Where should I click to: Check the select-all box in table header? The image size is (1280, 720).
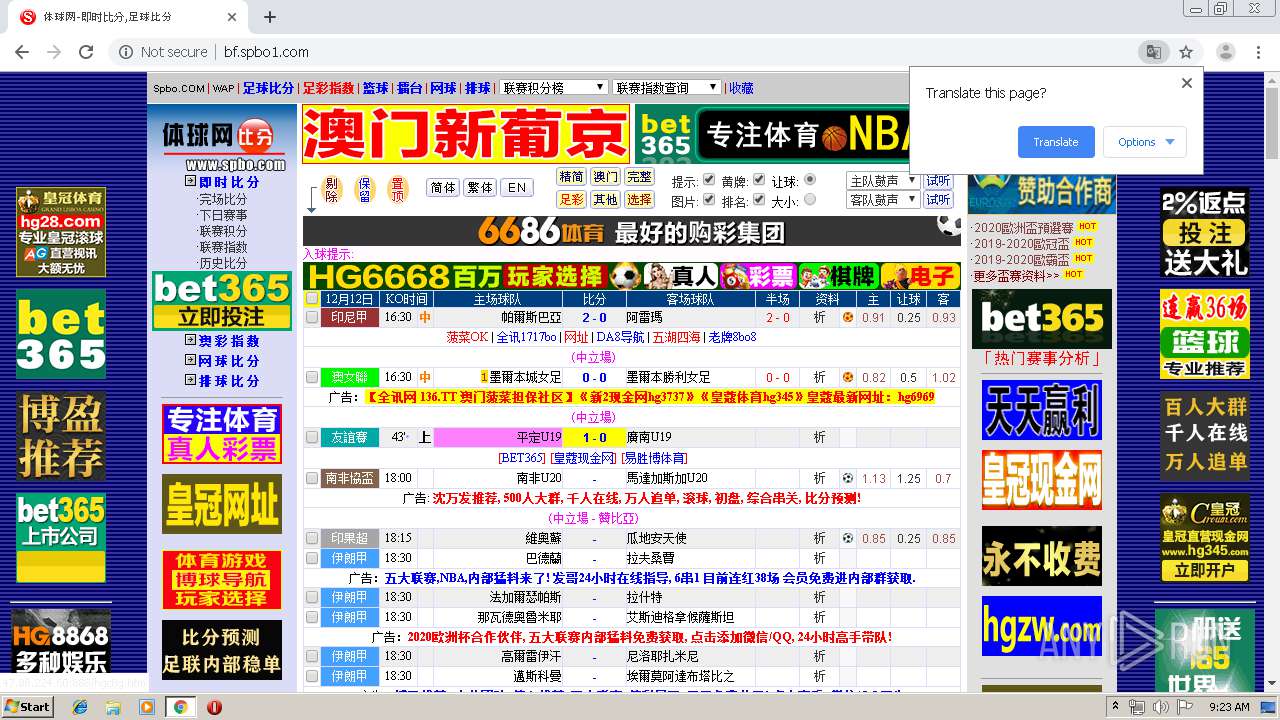tap(312, 298)
